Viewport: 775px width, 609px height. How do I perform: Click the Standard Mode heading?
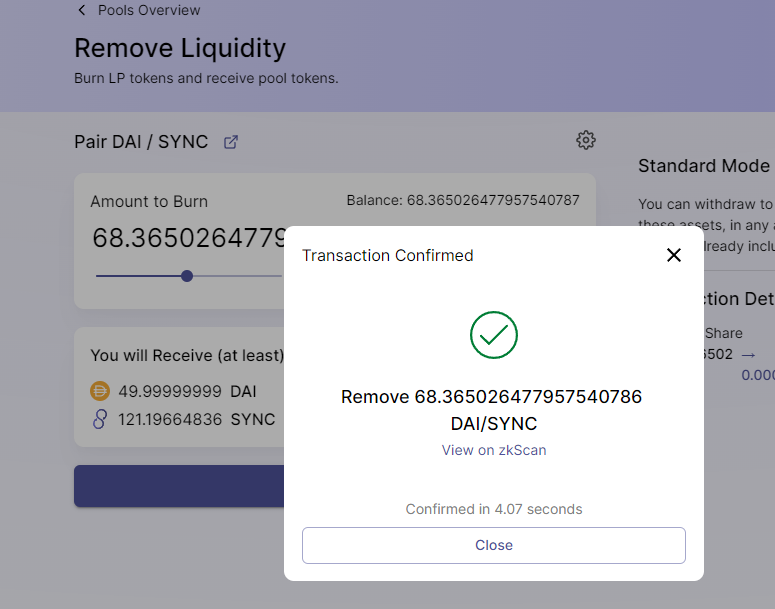coord(704,166)
